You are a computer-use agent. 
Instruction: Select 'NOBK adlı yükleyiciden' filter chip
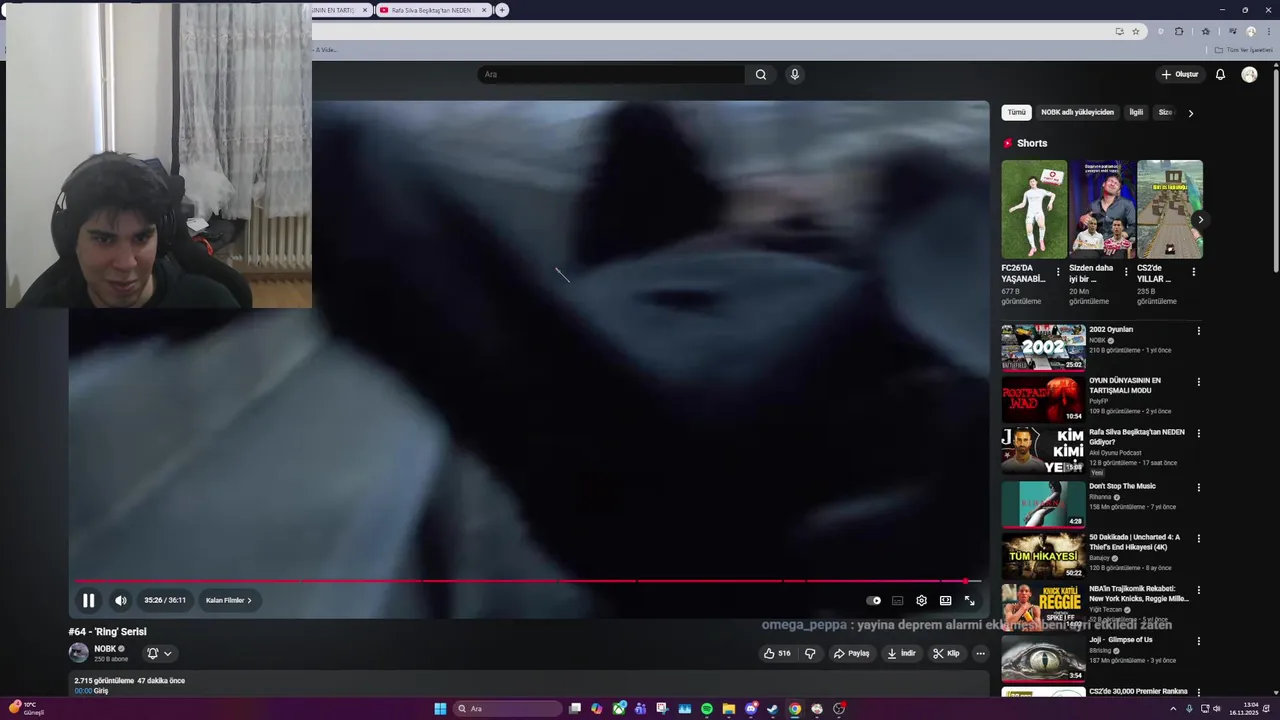point(1077,112)
